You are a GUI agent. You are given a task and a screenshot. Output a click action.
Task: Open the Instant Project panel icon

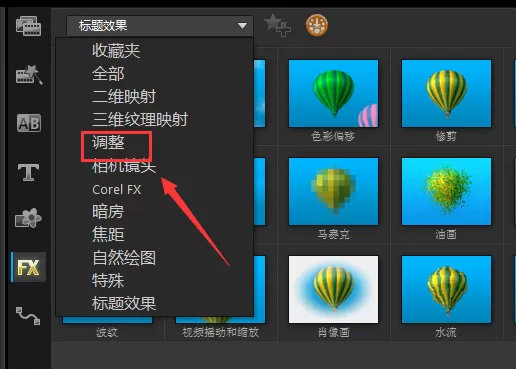[29, 74]
